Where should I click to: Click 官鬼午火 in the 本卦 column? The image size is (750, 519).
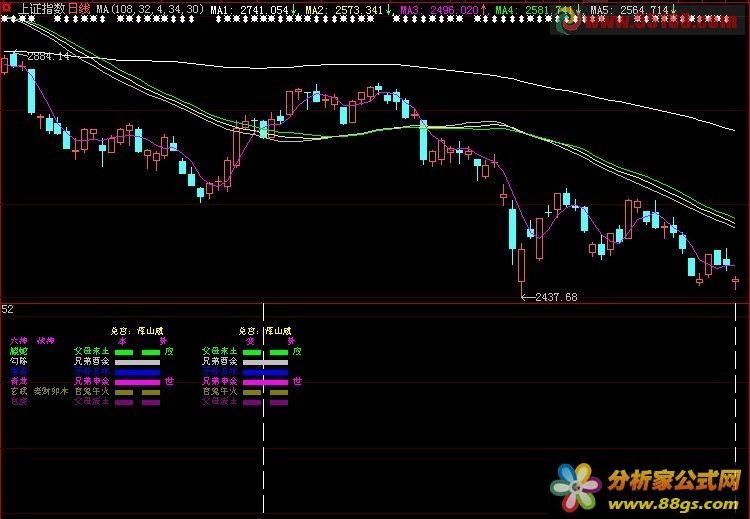pyautogui.click(x=91, y=391)
